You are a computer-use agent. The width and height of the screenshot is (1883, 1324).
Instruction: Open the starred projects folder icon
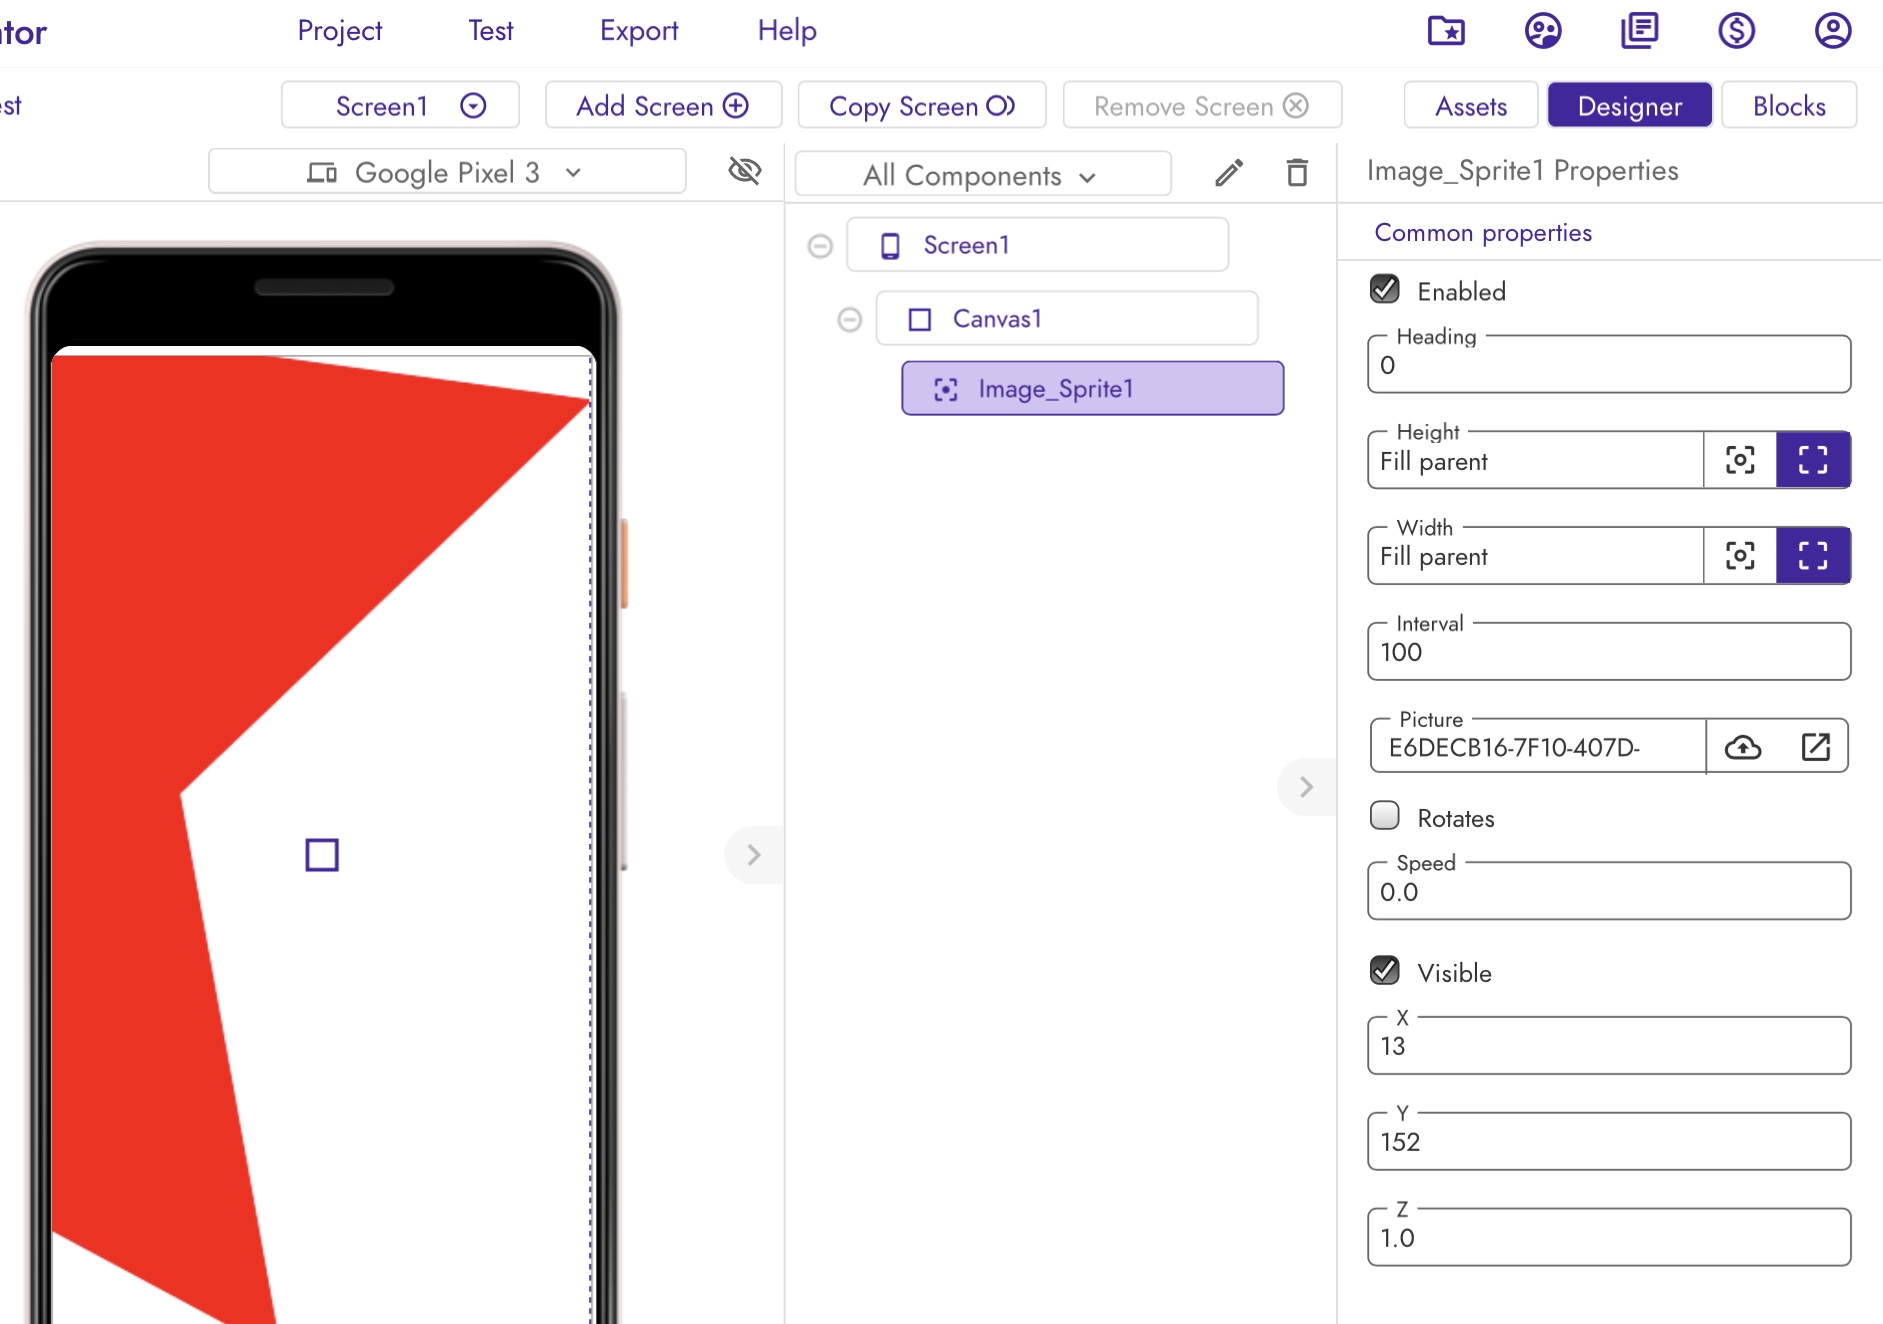tap(1446, 31)
